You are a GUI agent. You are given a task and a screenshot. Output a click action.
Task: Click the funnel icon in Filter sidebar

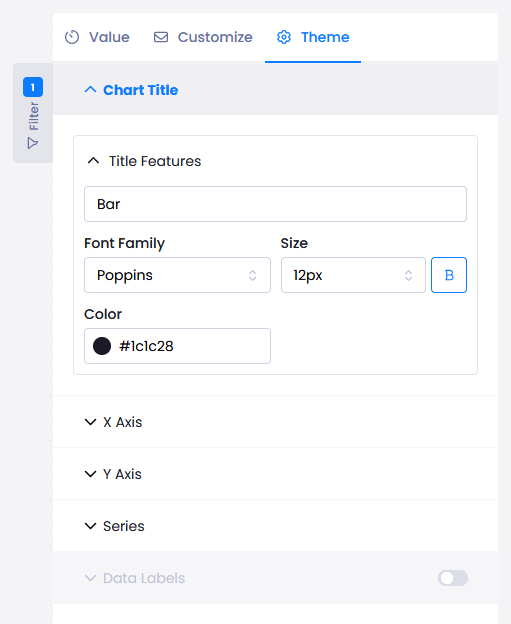pos(33,143)
